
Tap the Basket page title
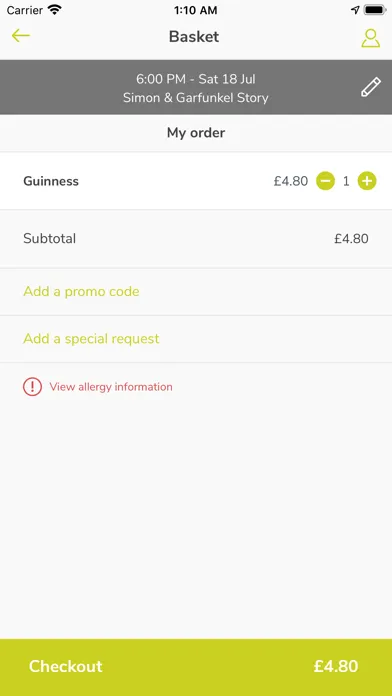click(x=194, y=36)
